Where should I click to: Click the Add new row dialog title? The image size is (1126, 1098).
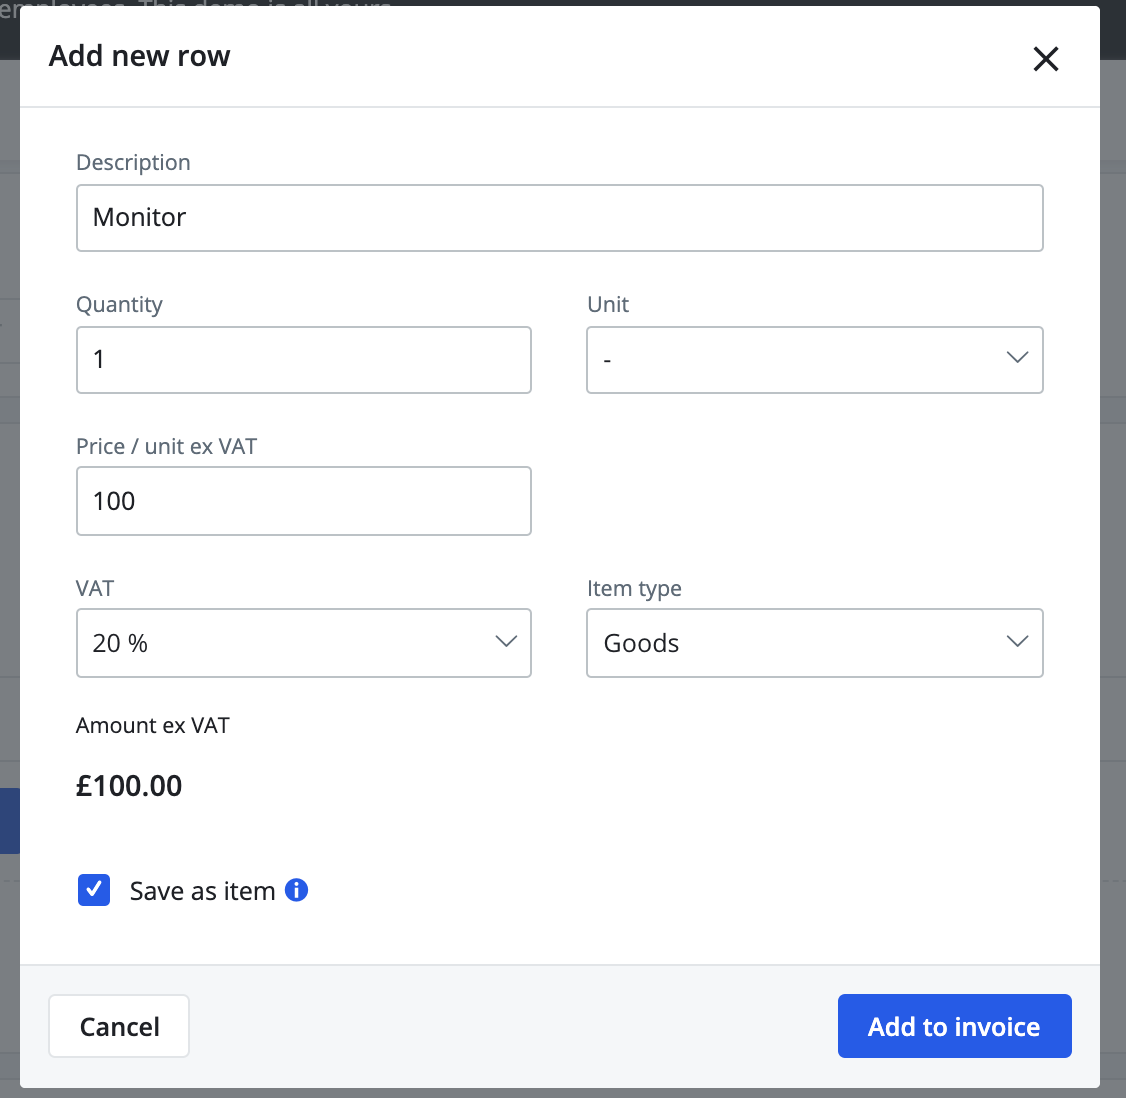click(139, 56)
